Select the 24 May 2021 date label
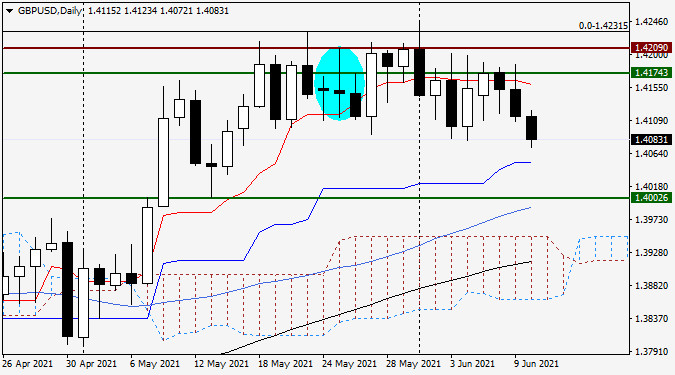The image size is (675, 375). click(x=349, y=364)
